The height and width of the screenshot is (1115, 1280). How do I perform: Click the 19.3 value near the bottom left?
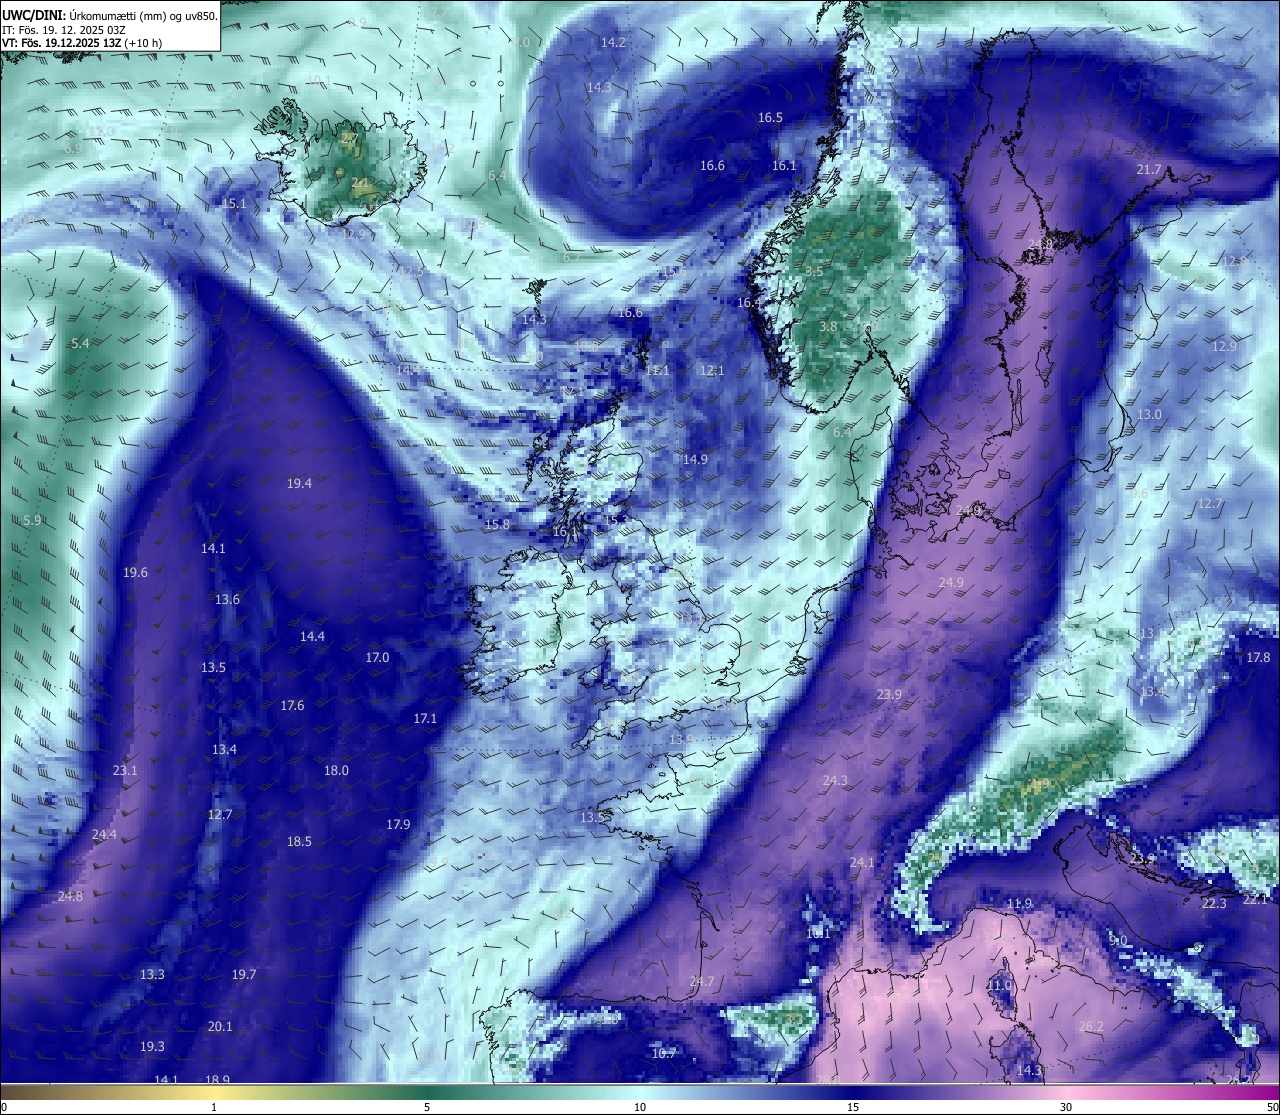point(152,1046)
